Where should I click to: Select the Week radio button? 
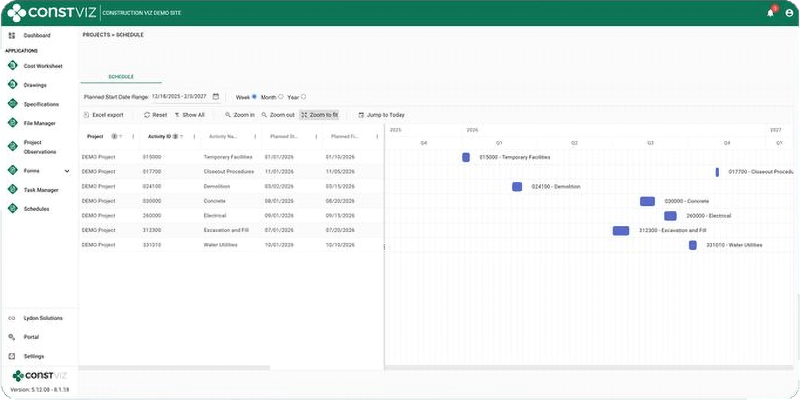pyautogui.click(x=254, y=96)
